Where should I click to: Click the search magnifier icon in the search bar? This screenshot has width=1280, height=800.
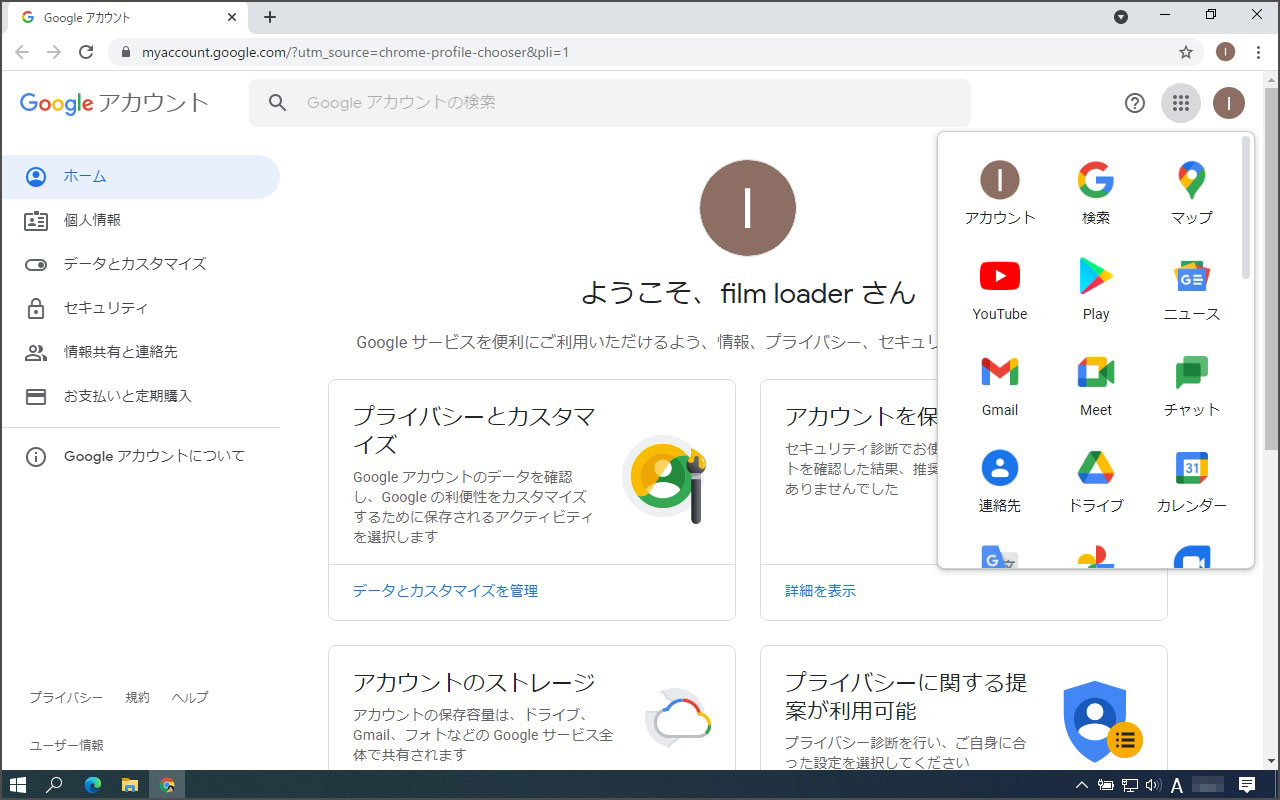pos(278,102)
